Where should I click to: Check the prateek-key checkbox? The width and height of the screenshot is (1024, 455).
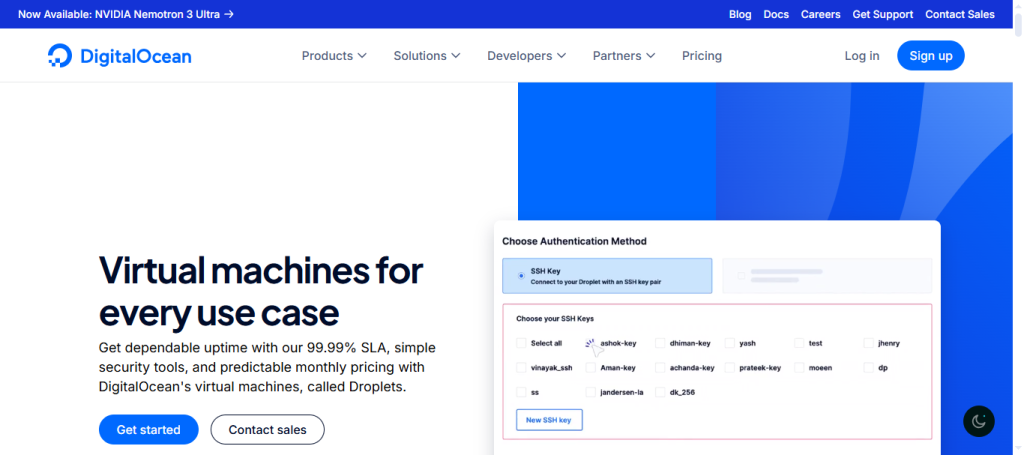[x=730, y=368]
